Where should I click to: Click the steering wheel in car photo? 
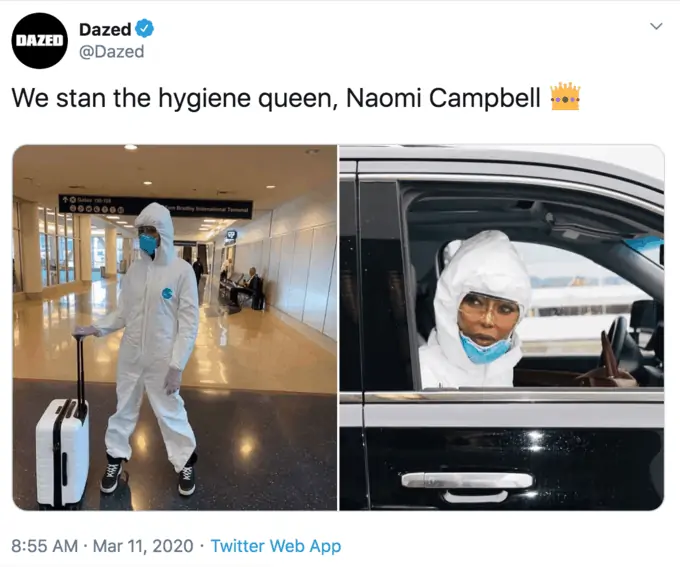(621, 344)
